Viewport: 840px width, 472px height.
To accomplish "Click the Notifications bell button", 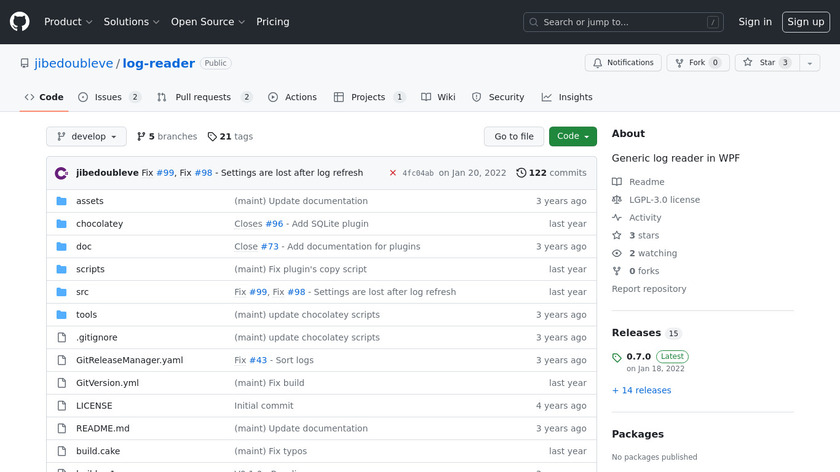I will (621, 62).
